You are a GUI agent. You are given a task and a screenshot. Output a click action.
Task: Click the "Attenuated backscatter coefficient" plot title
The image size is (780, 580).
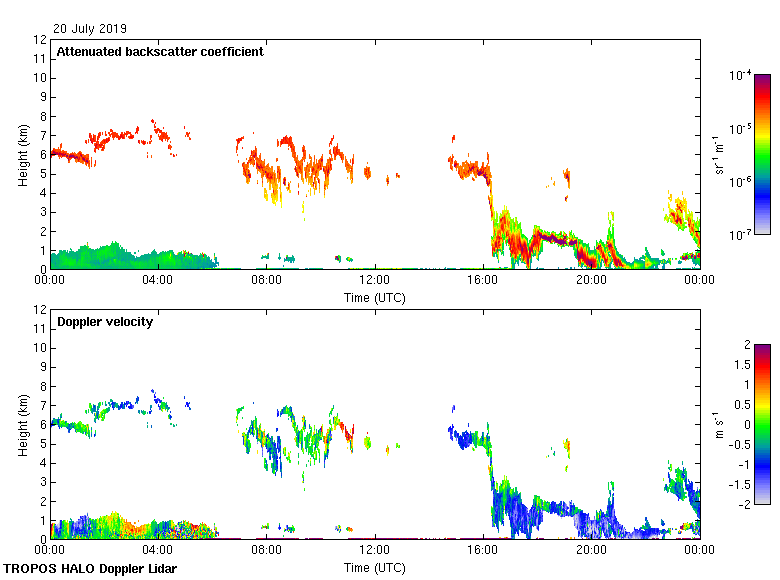point(160,52)
